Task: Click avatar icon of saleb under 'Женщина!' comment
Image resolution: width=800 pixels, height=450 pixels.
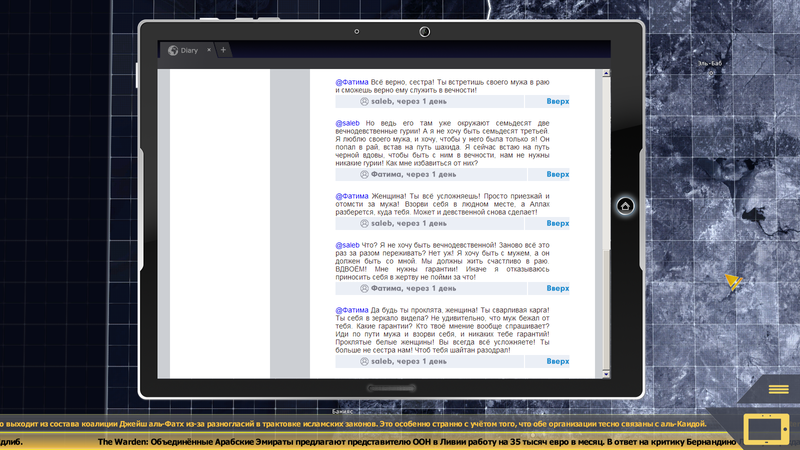Action: point(364,223)
